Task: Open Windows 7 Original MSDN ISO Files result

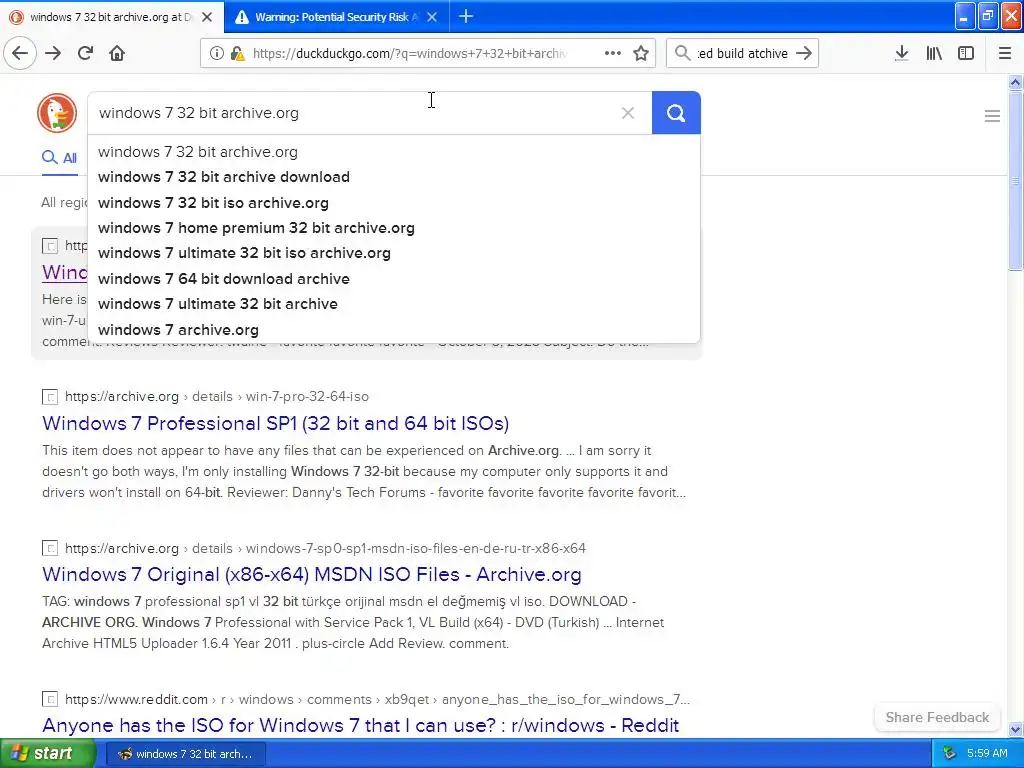Action: click(312, 574)
